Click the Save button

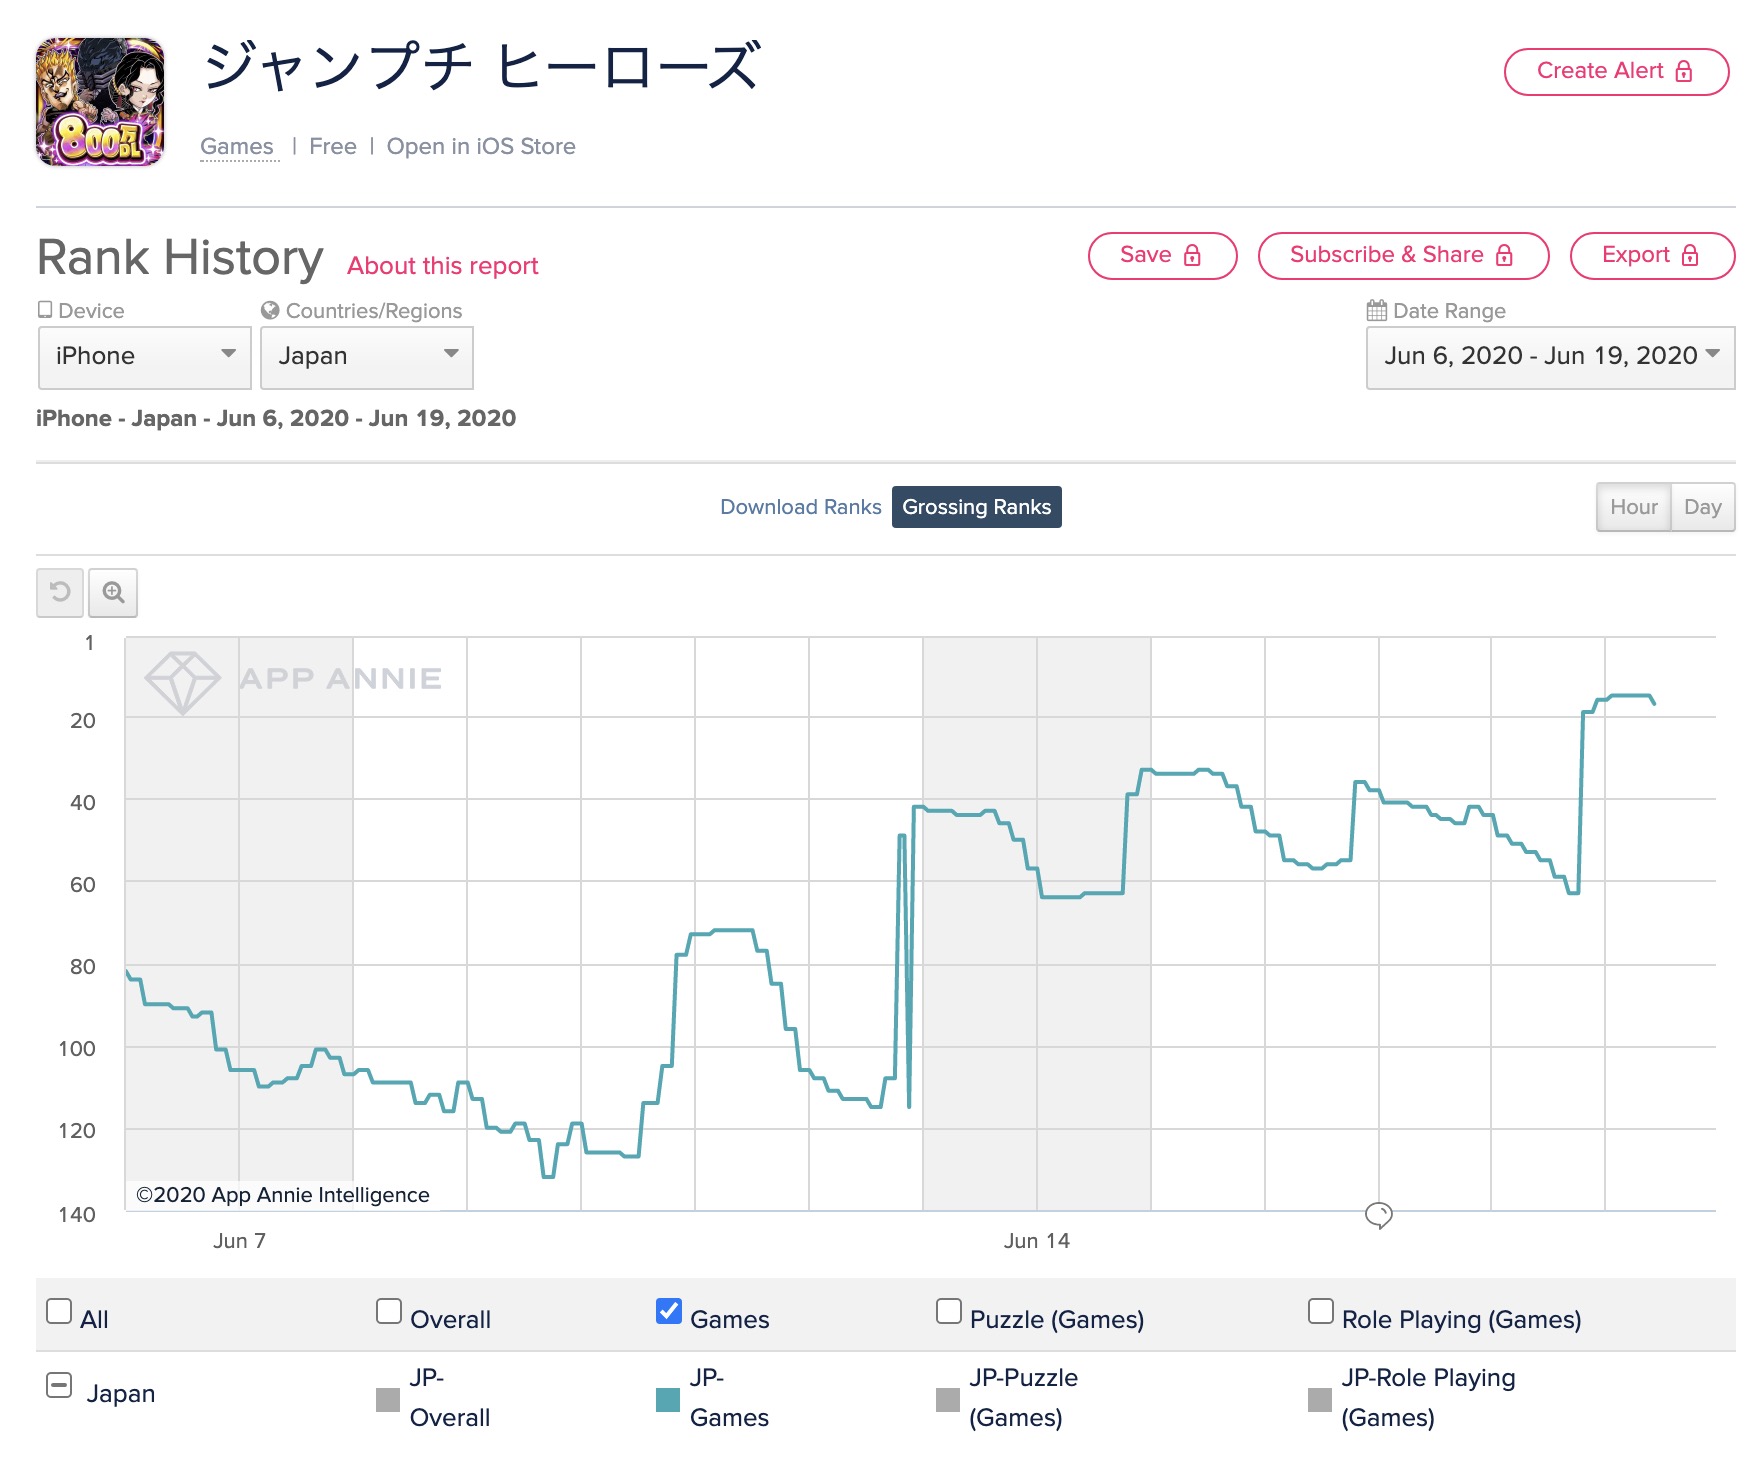[1162, 255]
